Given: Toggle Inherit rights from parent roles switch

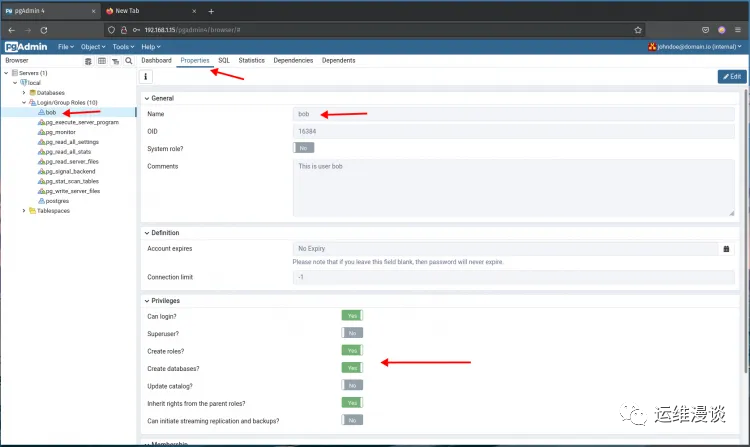Looking at the screenshot, I should [353, 403].
